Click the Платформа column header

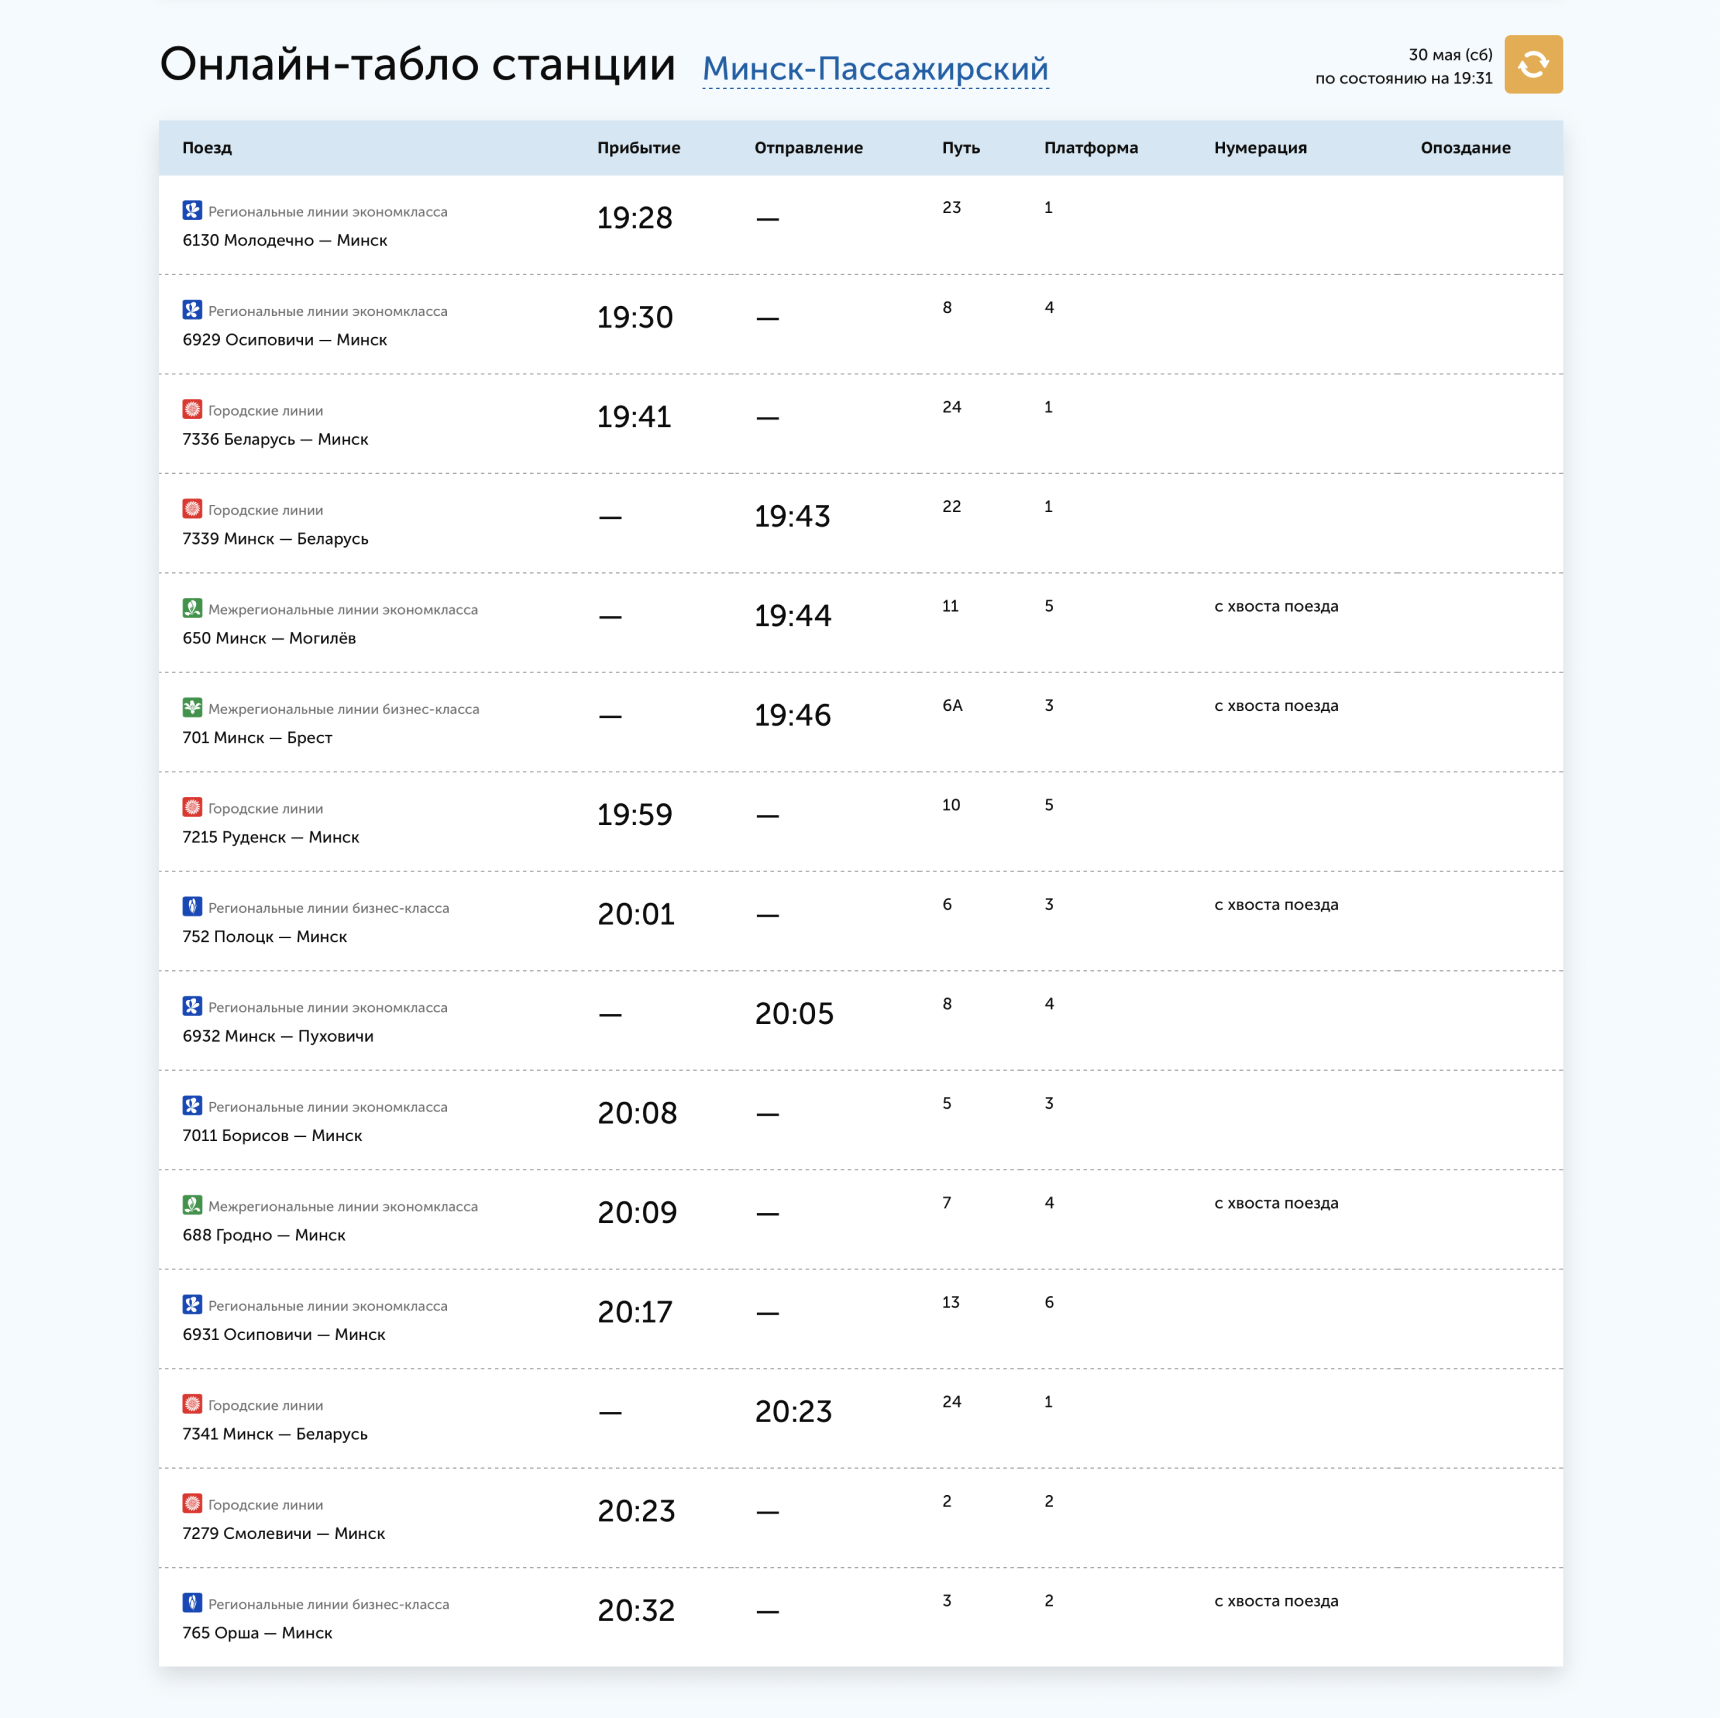[x=1091, y=148]
